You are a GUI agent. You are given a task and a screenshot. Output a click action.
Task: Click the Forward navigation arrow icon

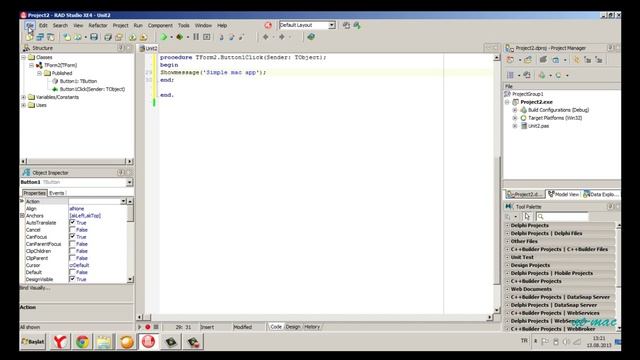click(282, 37)
